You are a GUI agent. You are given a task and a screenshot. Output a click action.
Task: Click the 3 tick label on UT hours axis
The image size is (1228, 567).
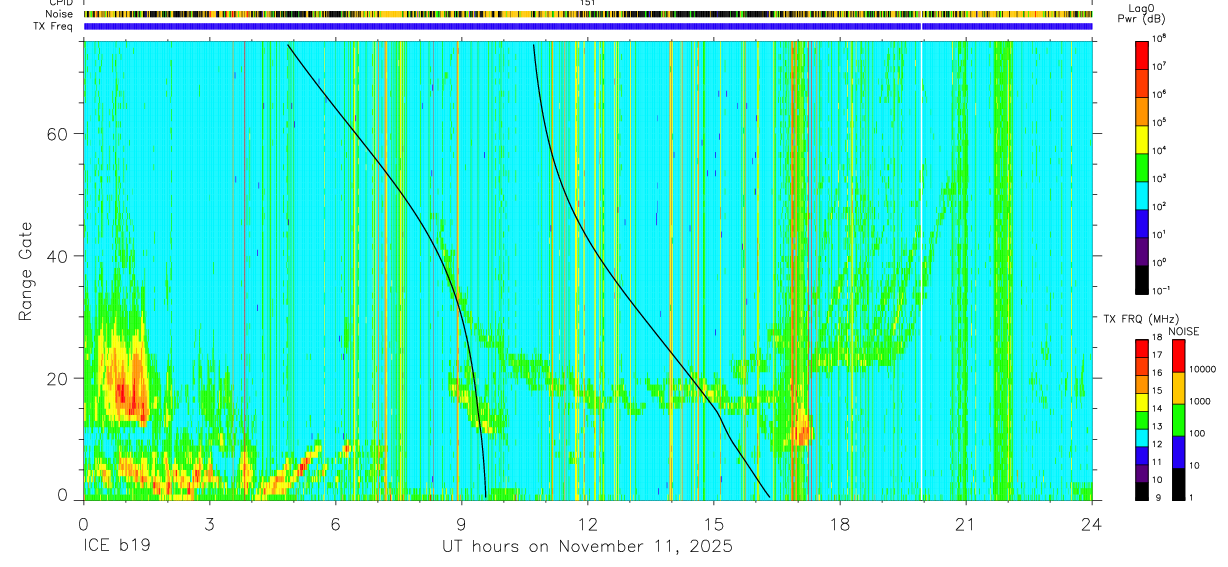pyautogui.click(x=209, y=523)
